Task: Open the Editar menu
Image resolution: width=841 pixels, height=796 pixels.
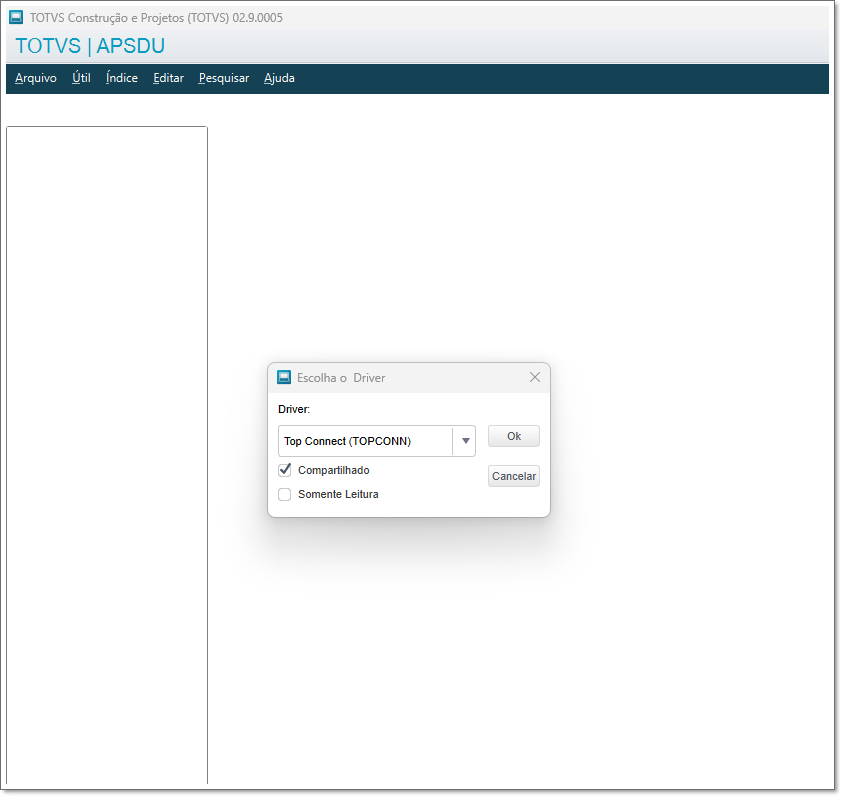Action: 168,78
